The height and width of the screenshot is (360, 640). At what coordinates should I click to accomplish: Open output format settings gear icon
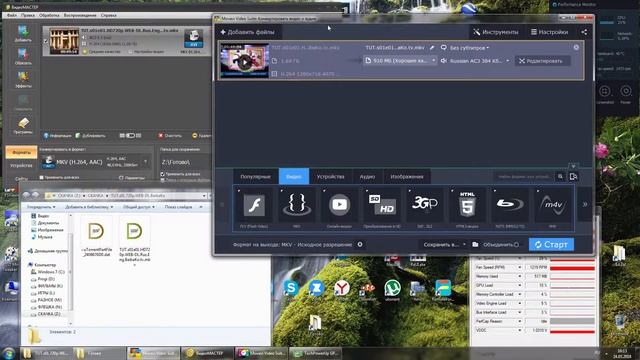[x=360, y=244]
